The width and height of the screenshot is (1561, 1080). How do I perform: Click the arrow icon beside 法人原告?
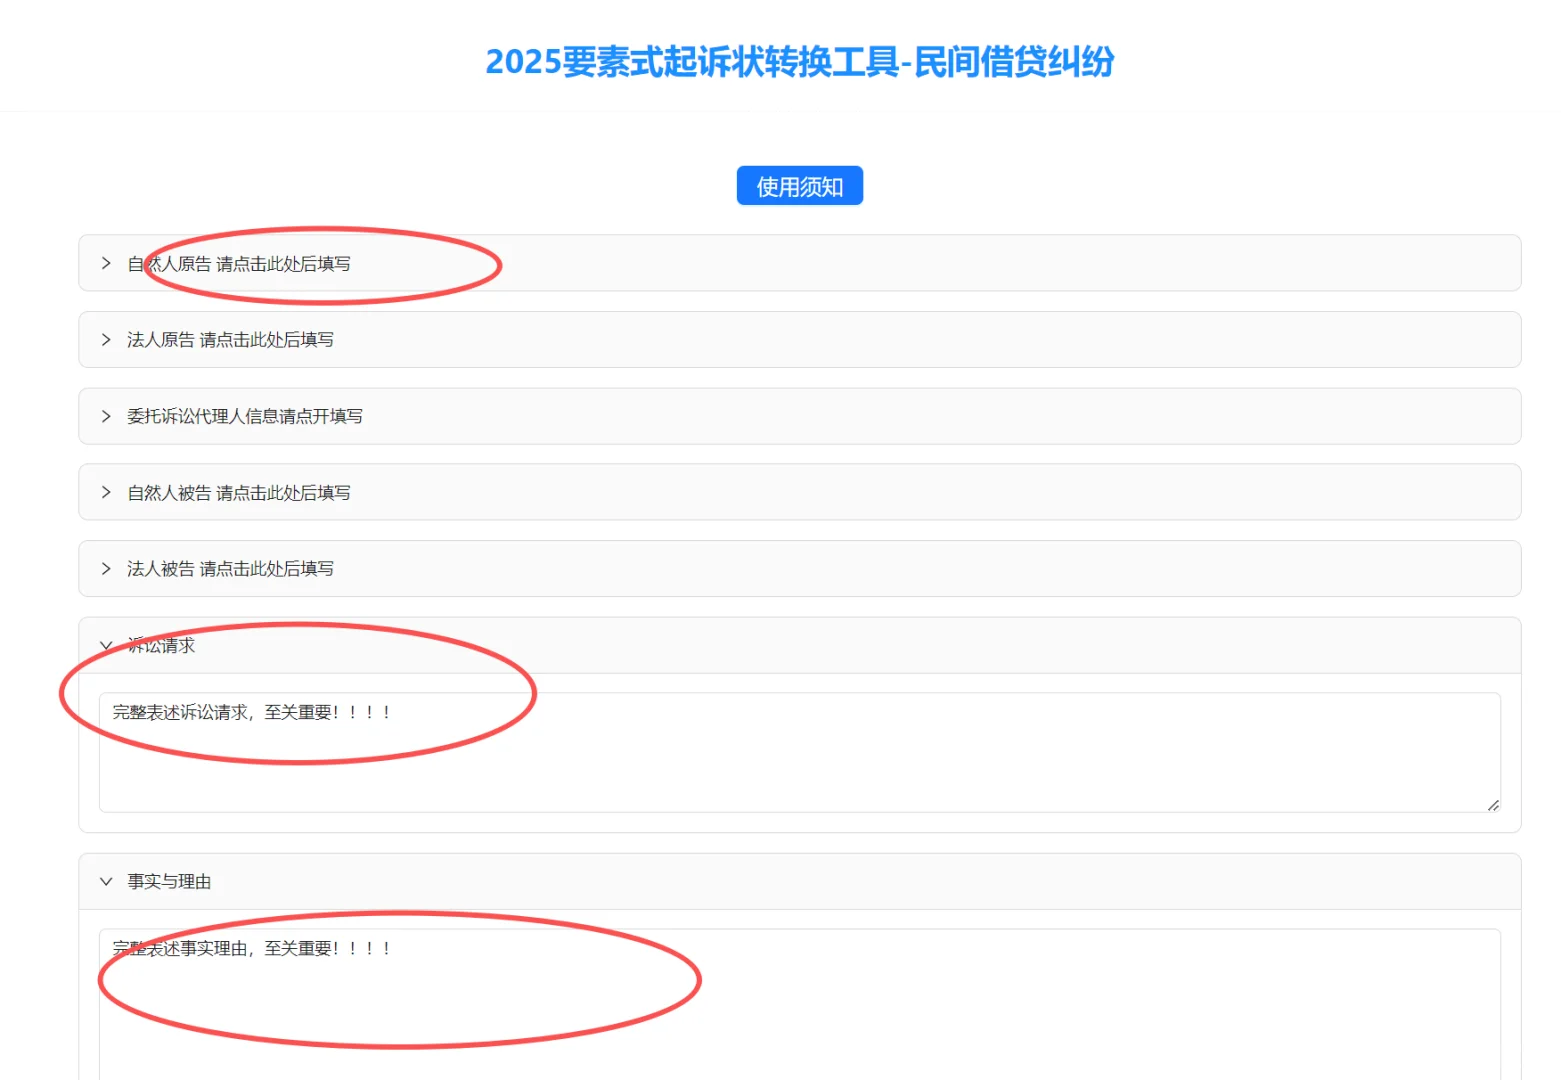[106, 340]
